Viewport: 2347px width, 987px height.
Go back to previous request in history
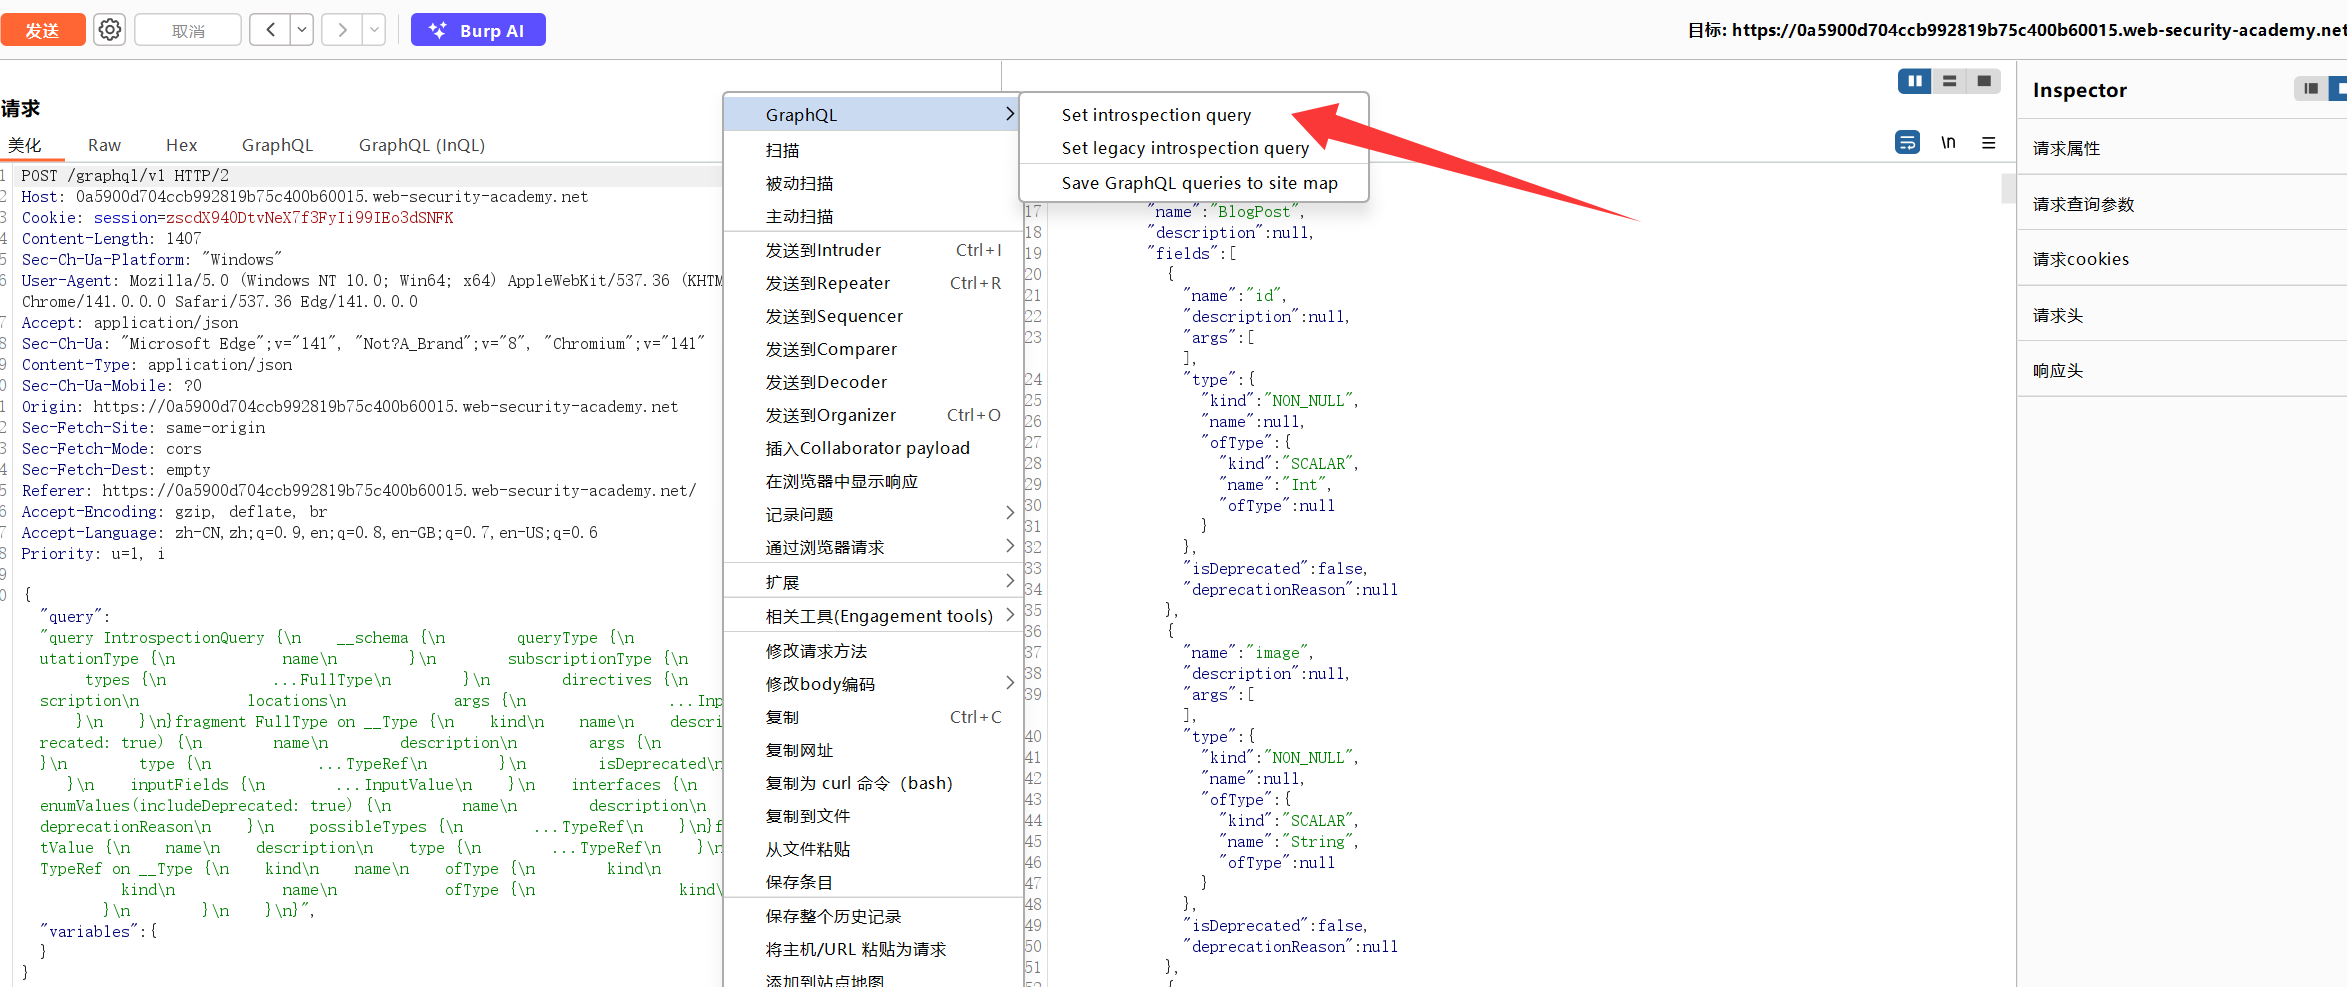(270, 30)
